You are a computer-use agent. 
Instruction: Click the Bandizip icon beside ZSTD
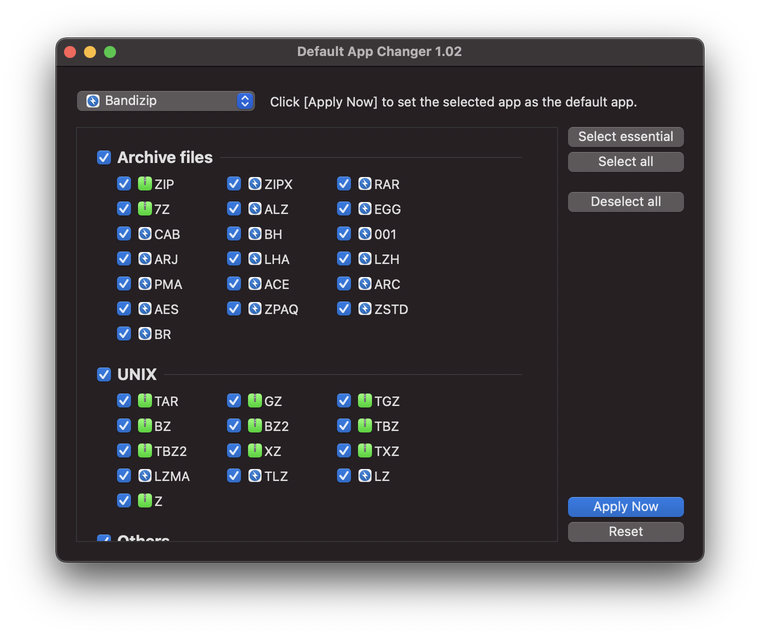point(364,309)
